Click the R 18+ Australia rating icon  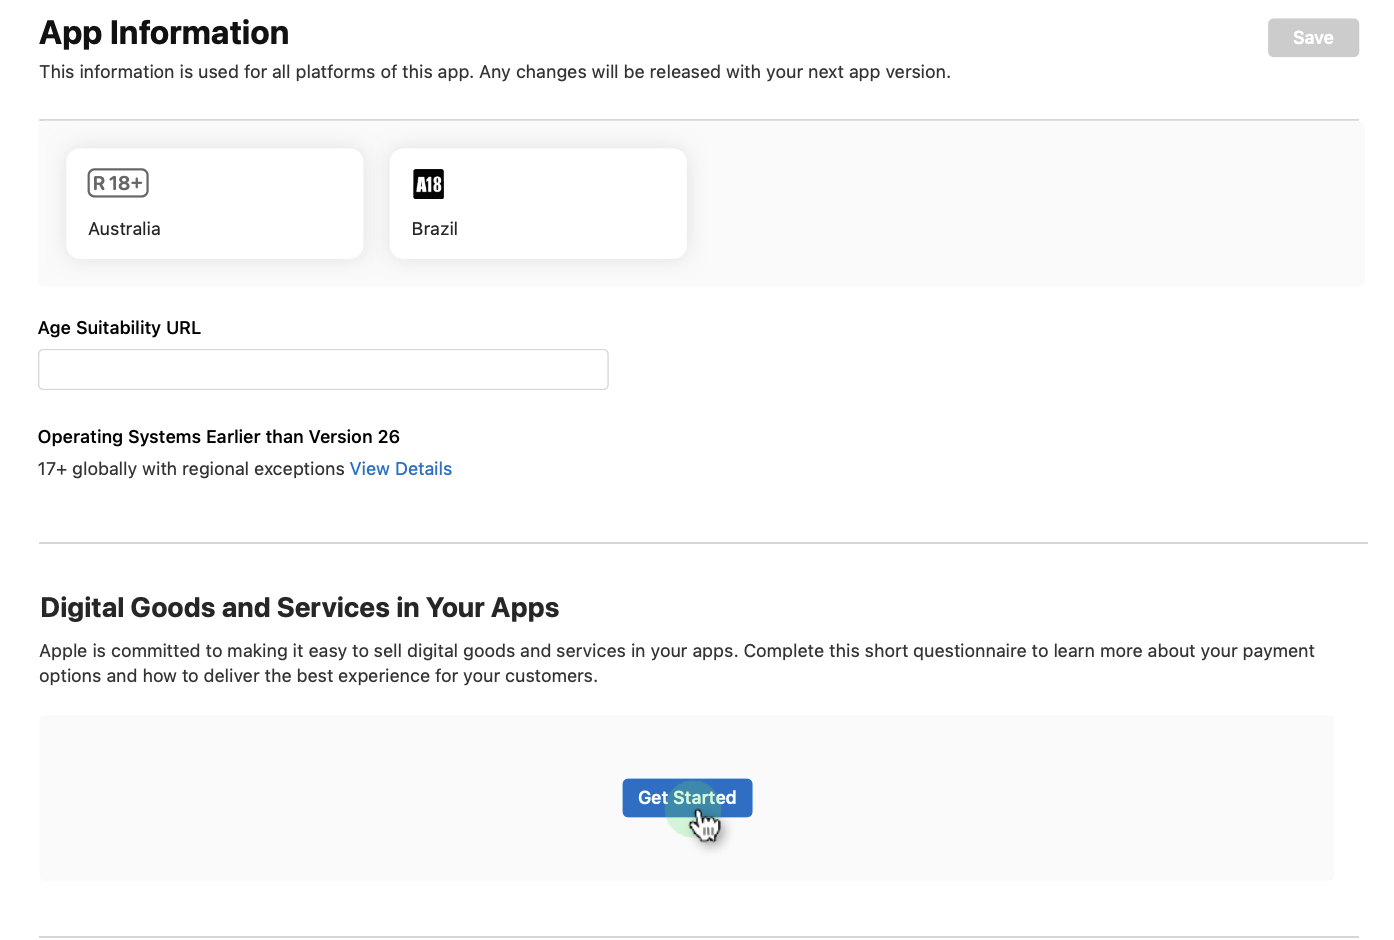click(x=118, y=183)
